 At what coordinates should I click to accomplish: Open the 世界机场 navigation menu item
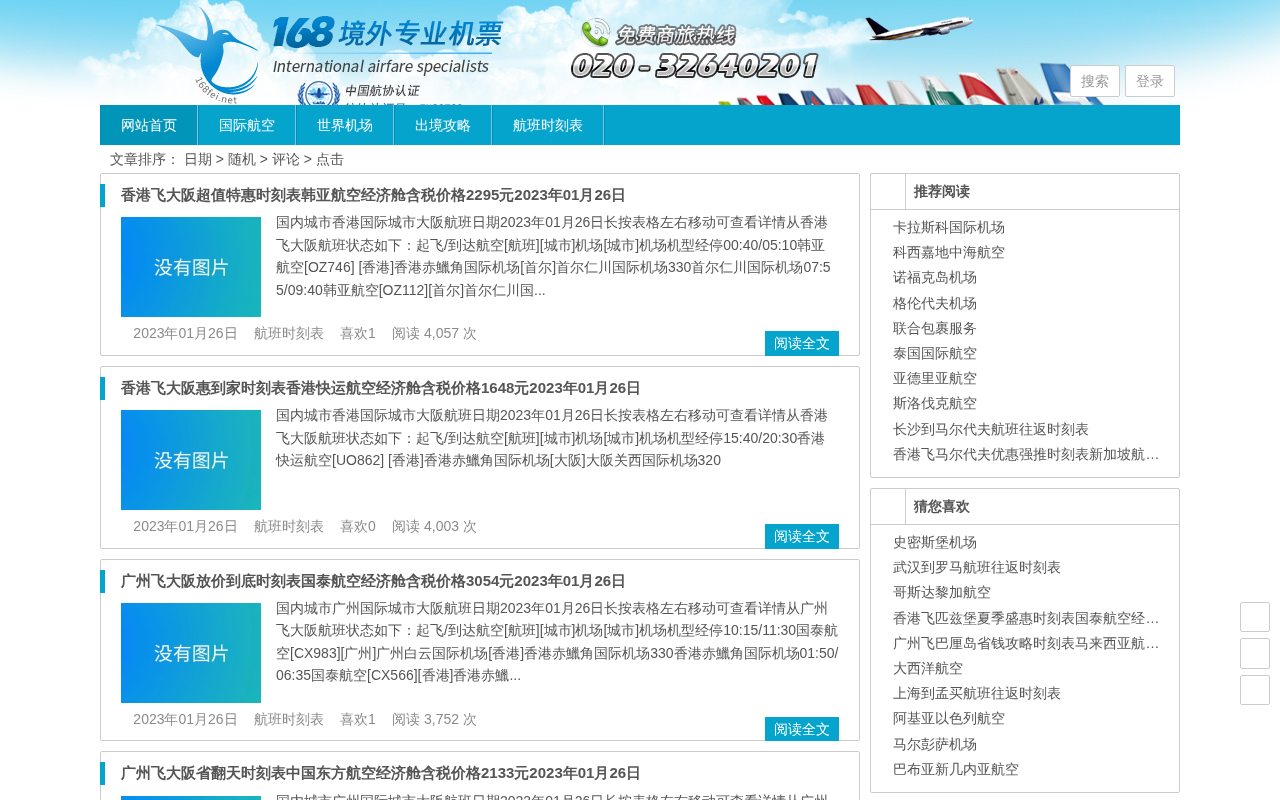click(345, 125)
